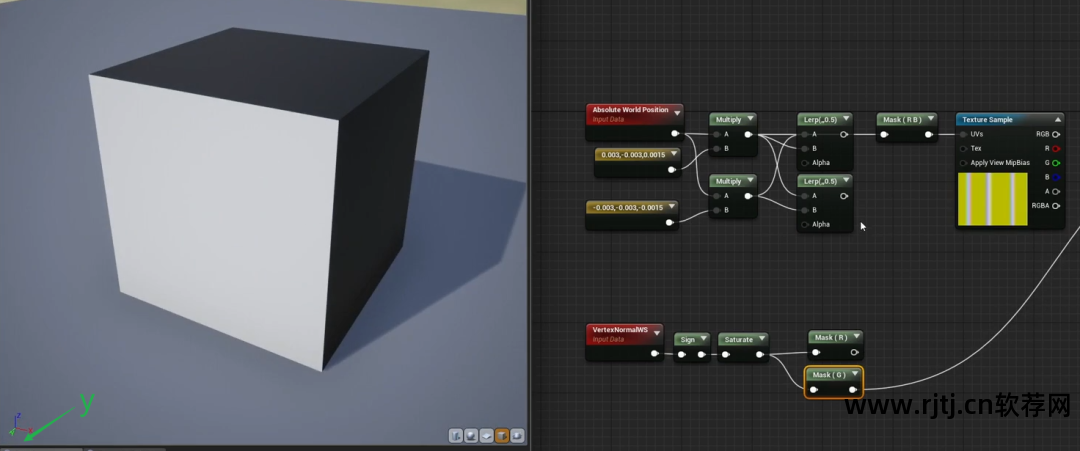Click the red R output pin

[x=1056, y=149]
